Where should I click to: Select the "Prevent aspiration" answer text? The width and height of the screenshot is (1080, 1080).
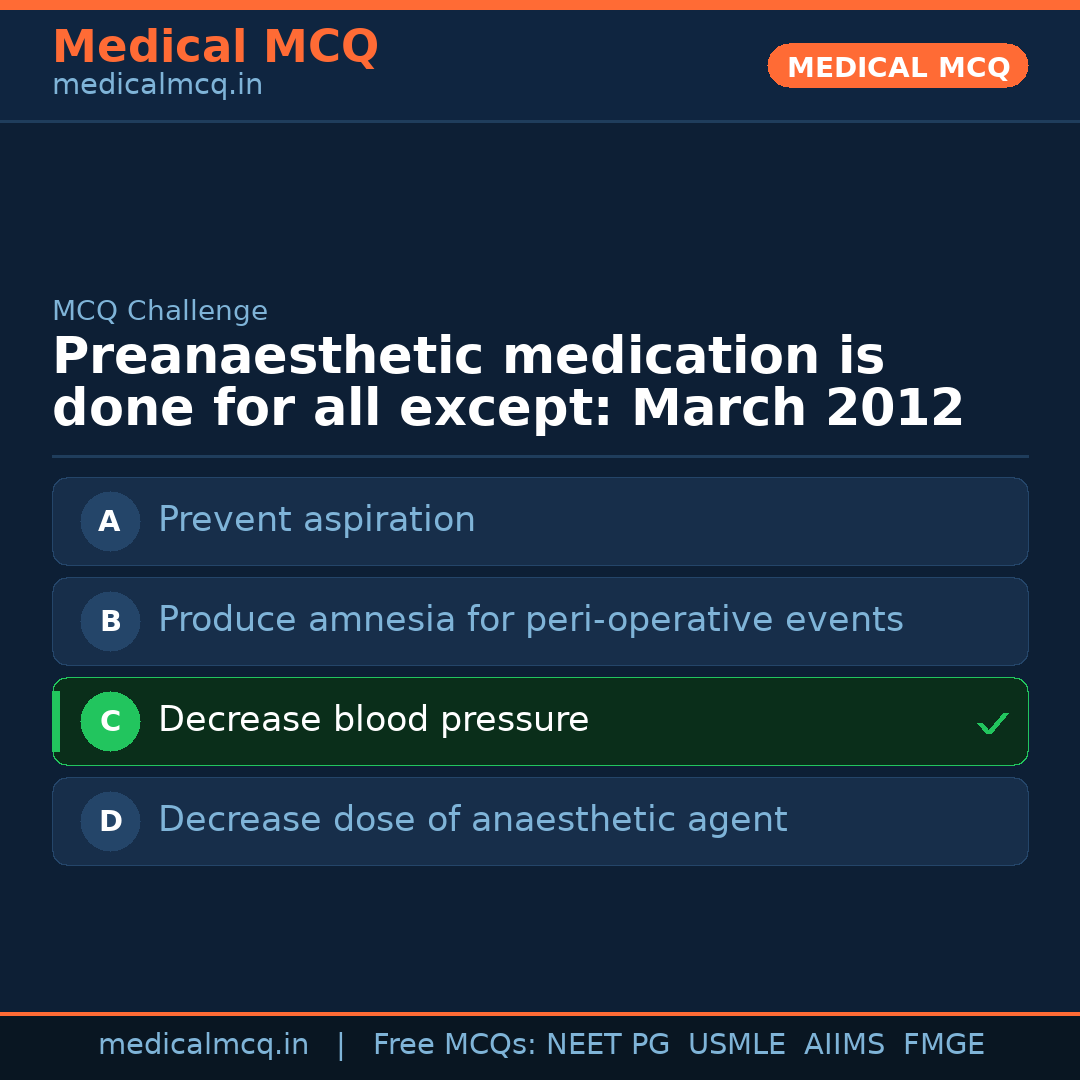[x=316, y=520]
